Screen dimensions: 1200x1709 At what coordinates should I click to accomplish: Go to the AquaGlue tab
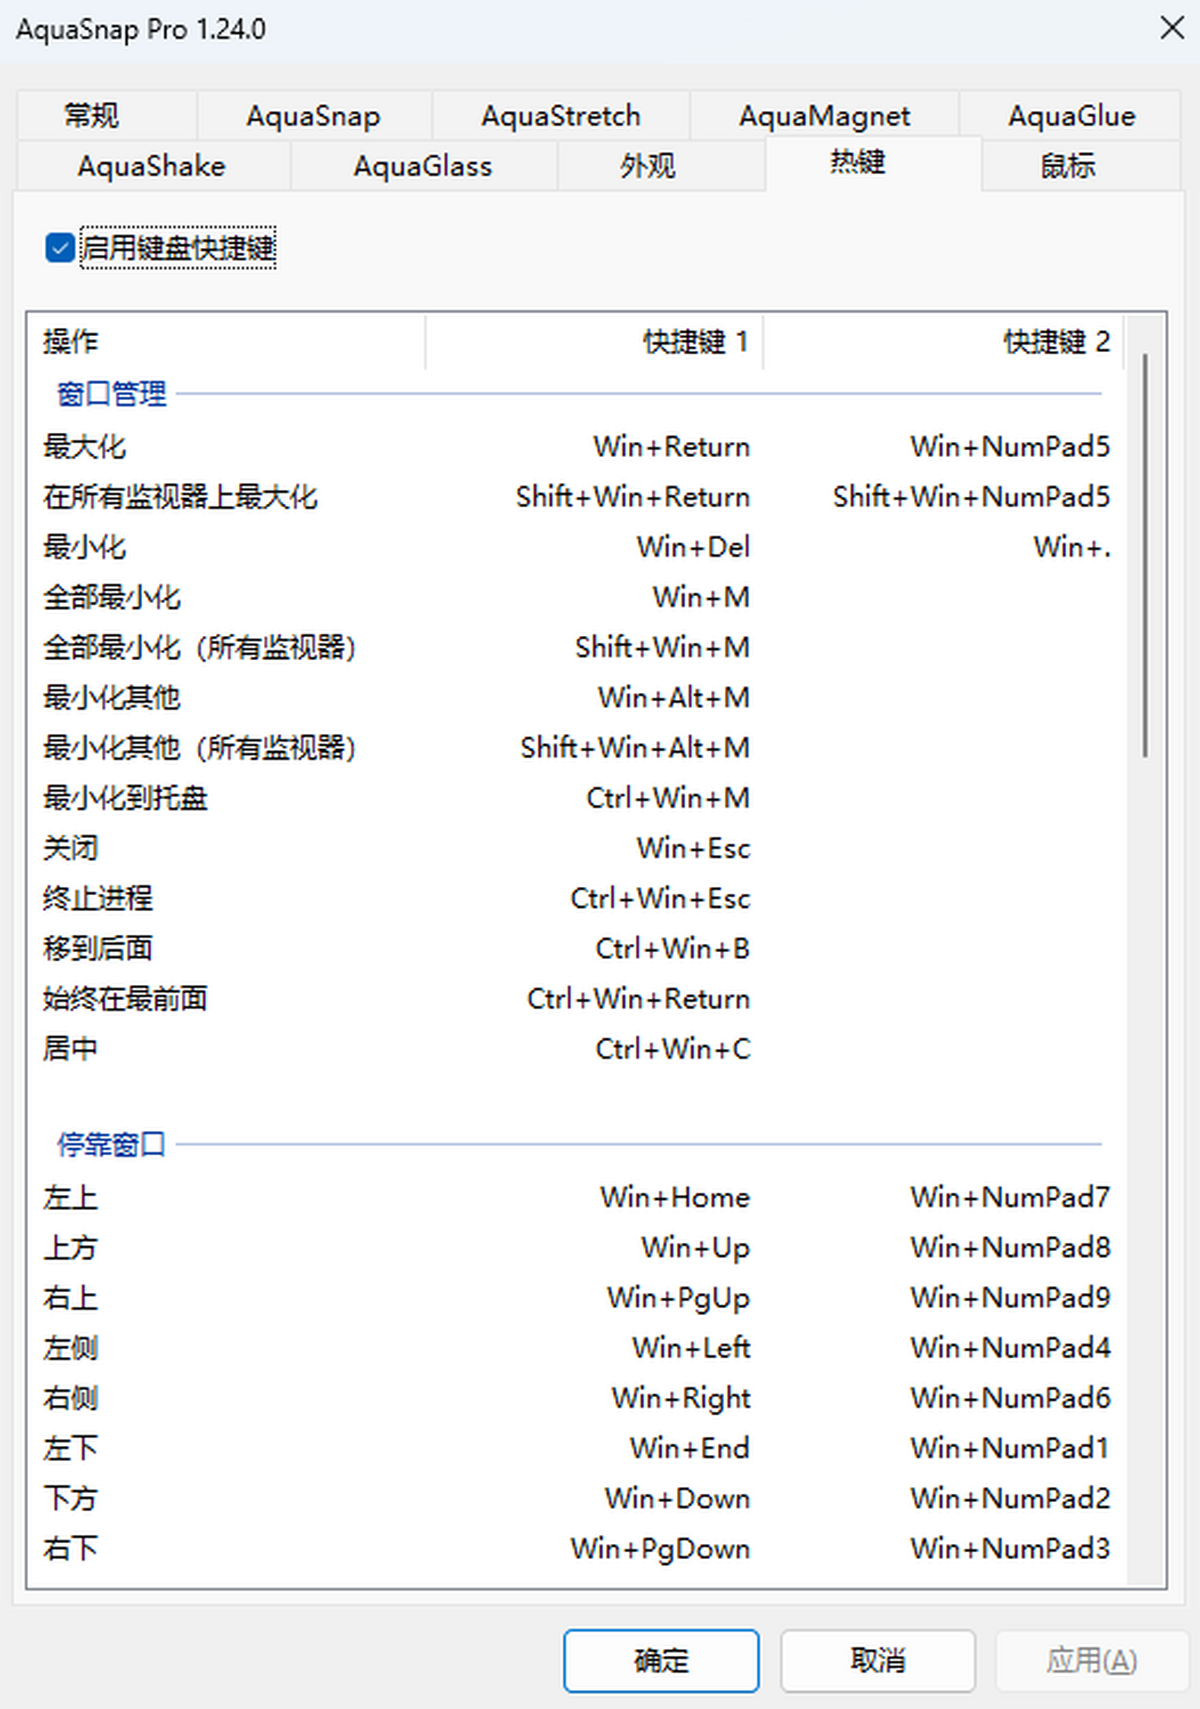[x=1071, y=116]
